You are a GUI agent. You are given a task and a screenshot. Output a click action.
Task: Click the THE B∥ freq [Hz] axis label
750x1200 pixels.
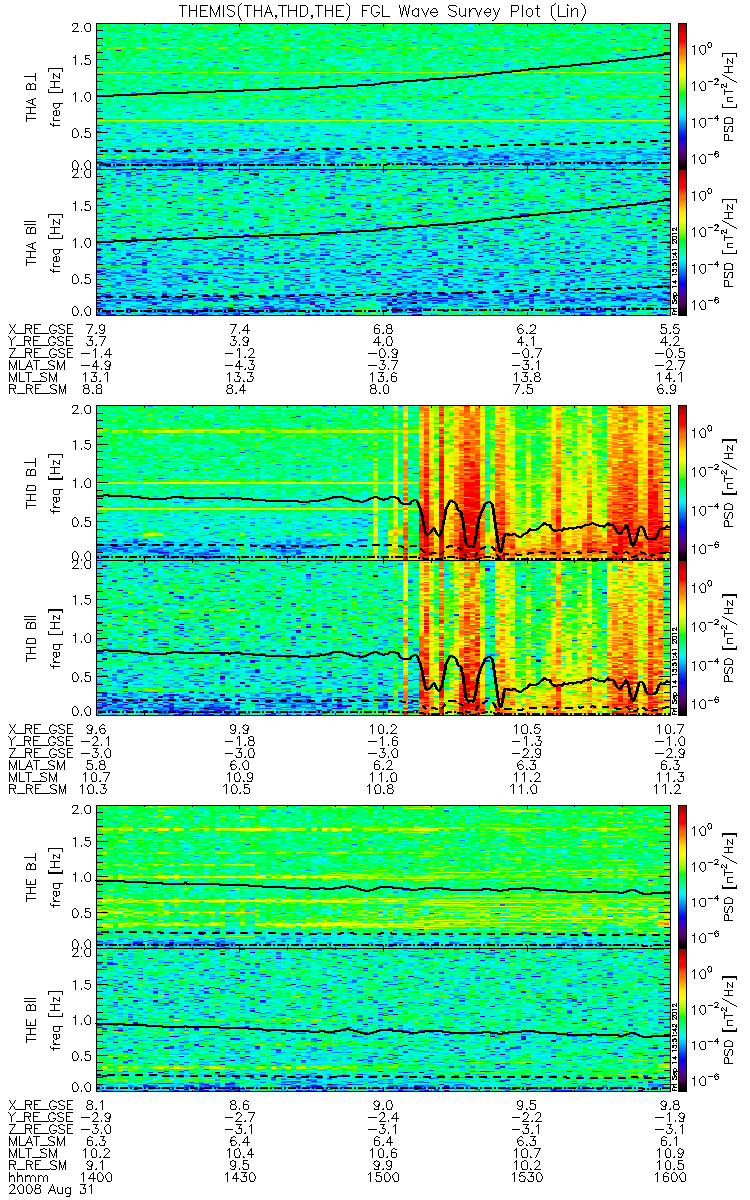click(58, 1020)
